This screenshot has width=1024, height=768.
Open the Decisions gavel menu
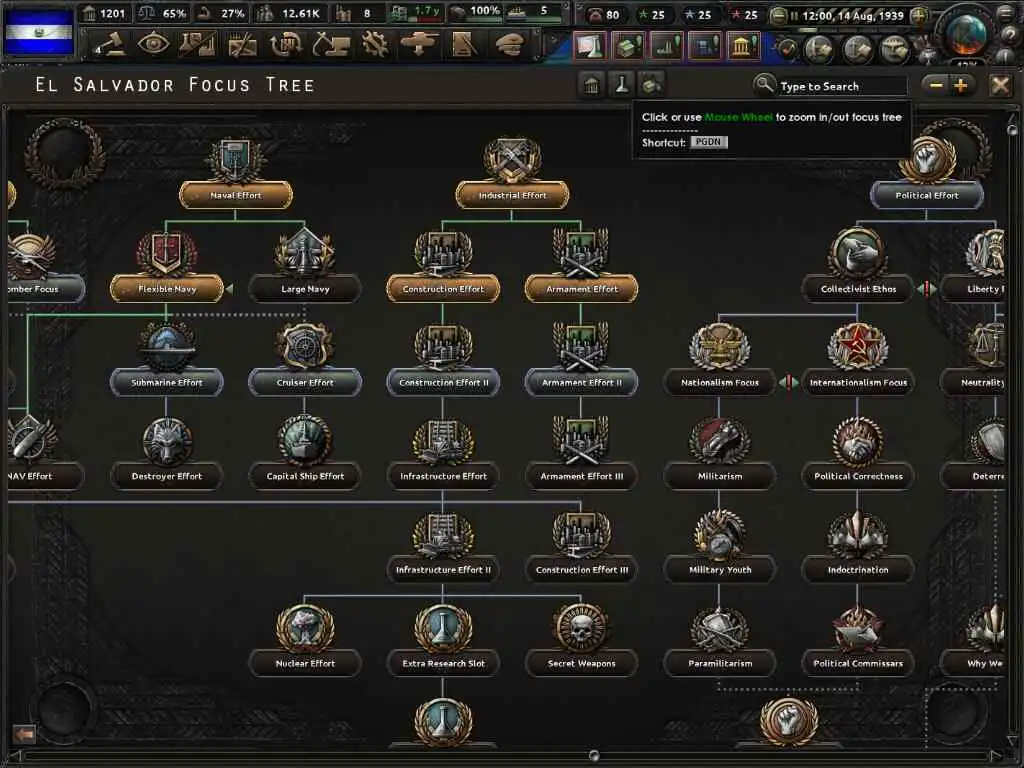(x=109, y=45)
